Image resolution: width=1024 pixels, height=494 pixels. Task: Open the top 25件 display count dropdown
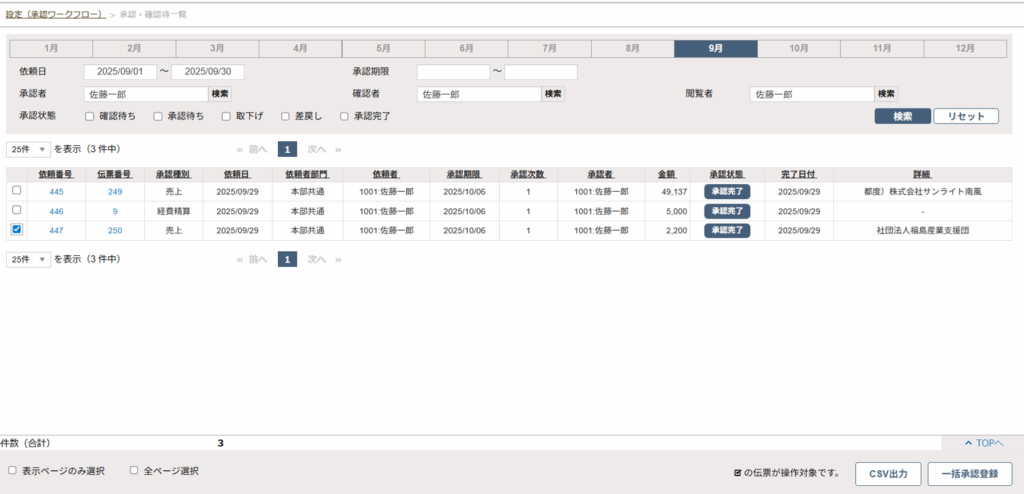coord(29,149)
